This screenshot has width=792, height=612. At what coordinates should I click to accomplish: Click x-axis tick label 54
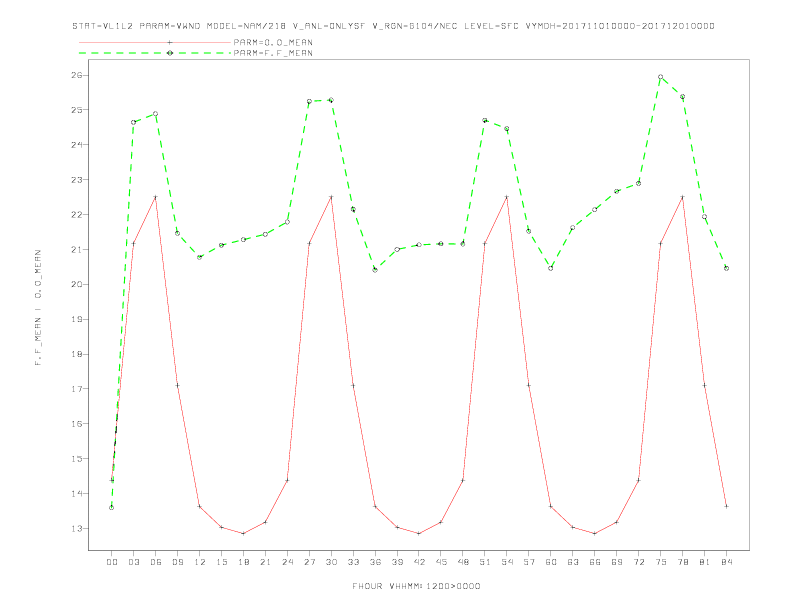coord(507,562)
